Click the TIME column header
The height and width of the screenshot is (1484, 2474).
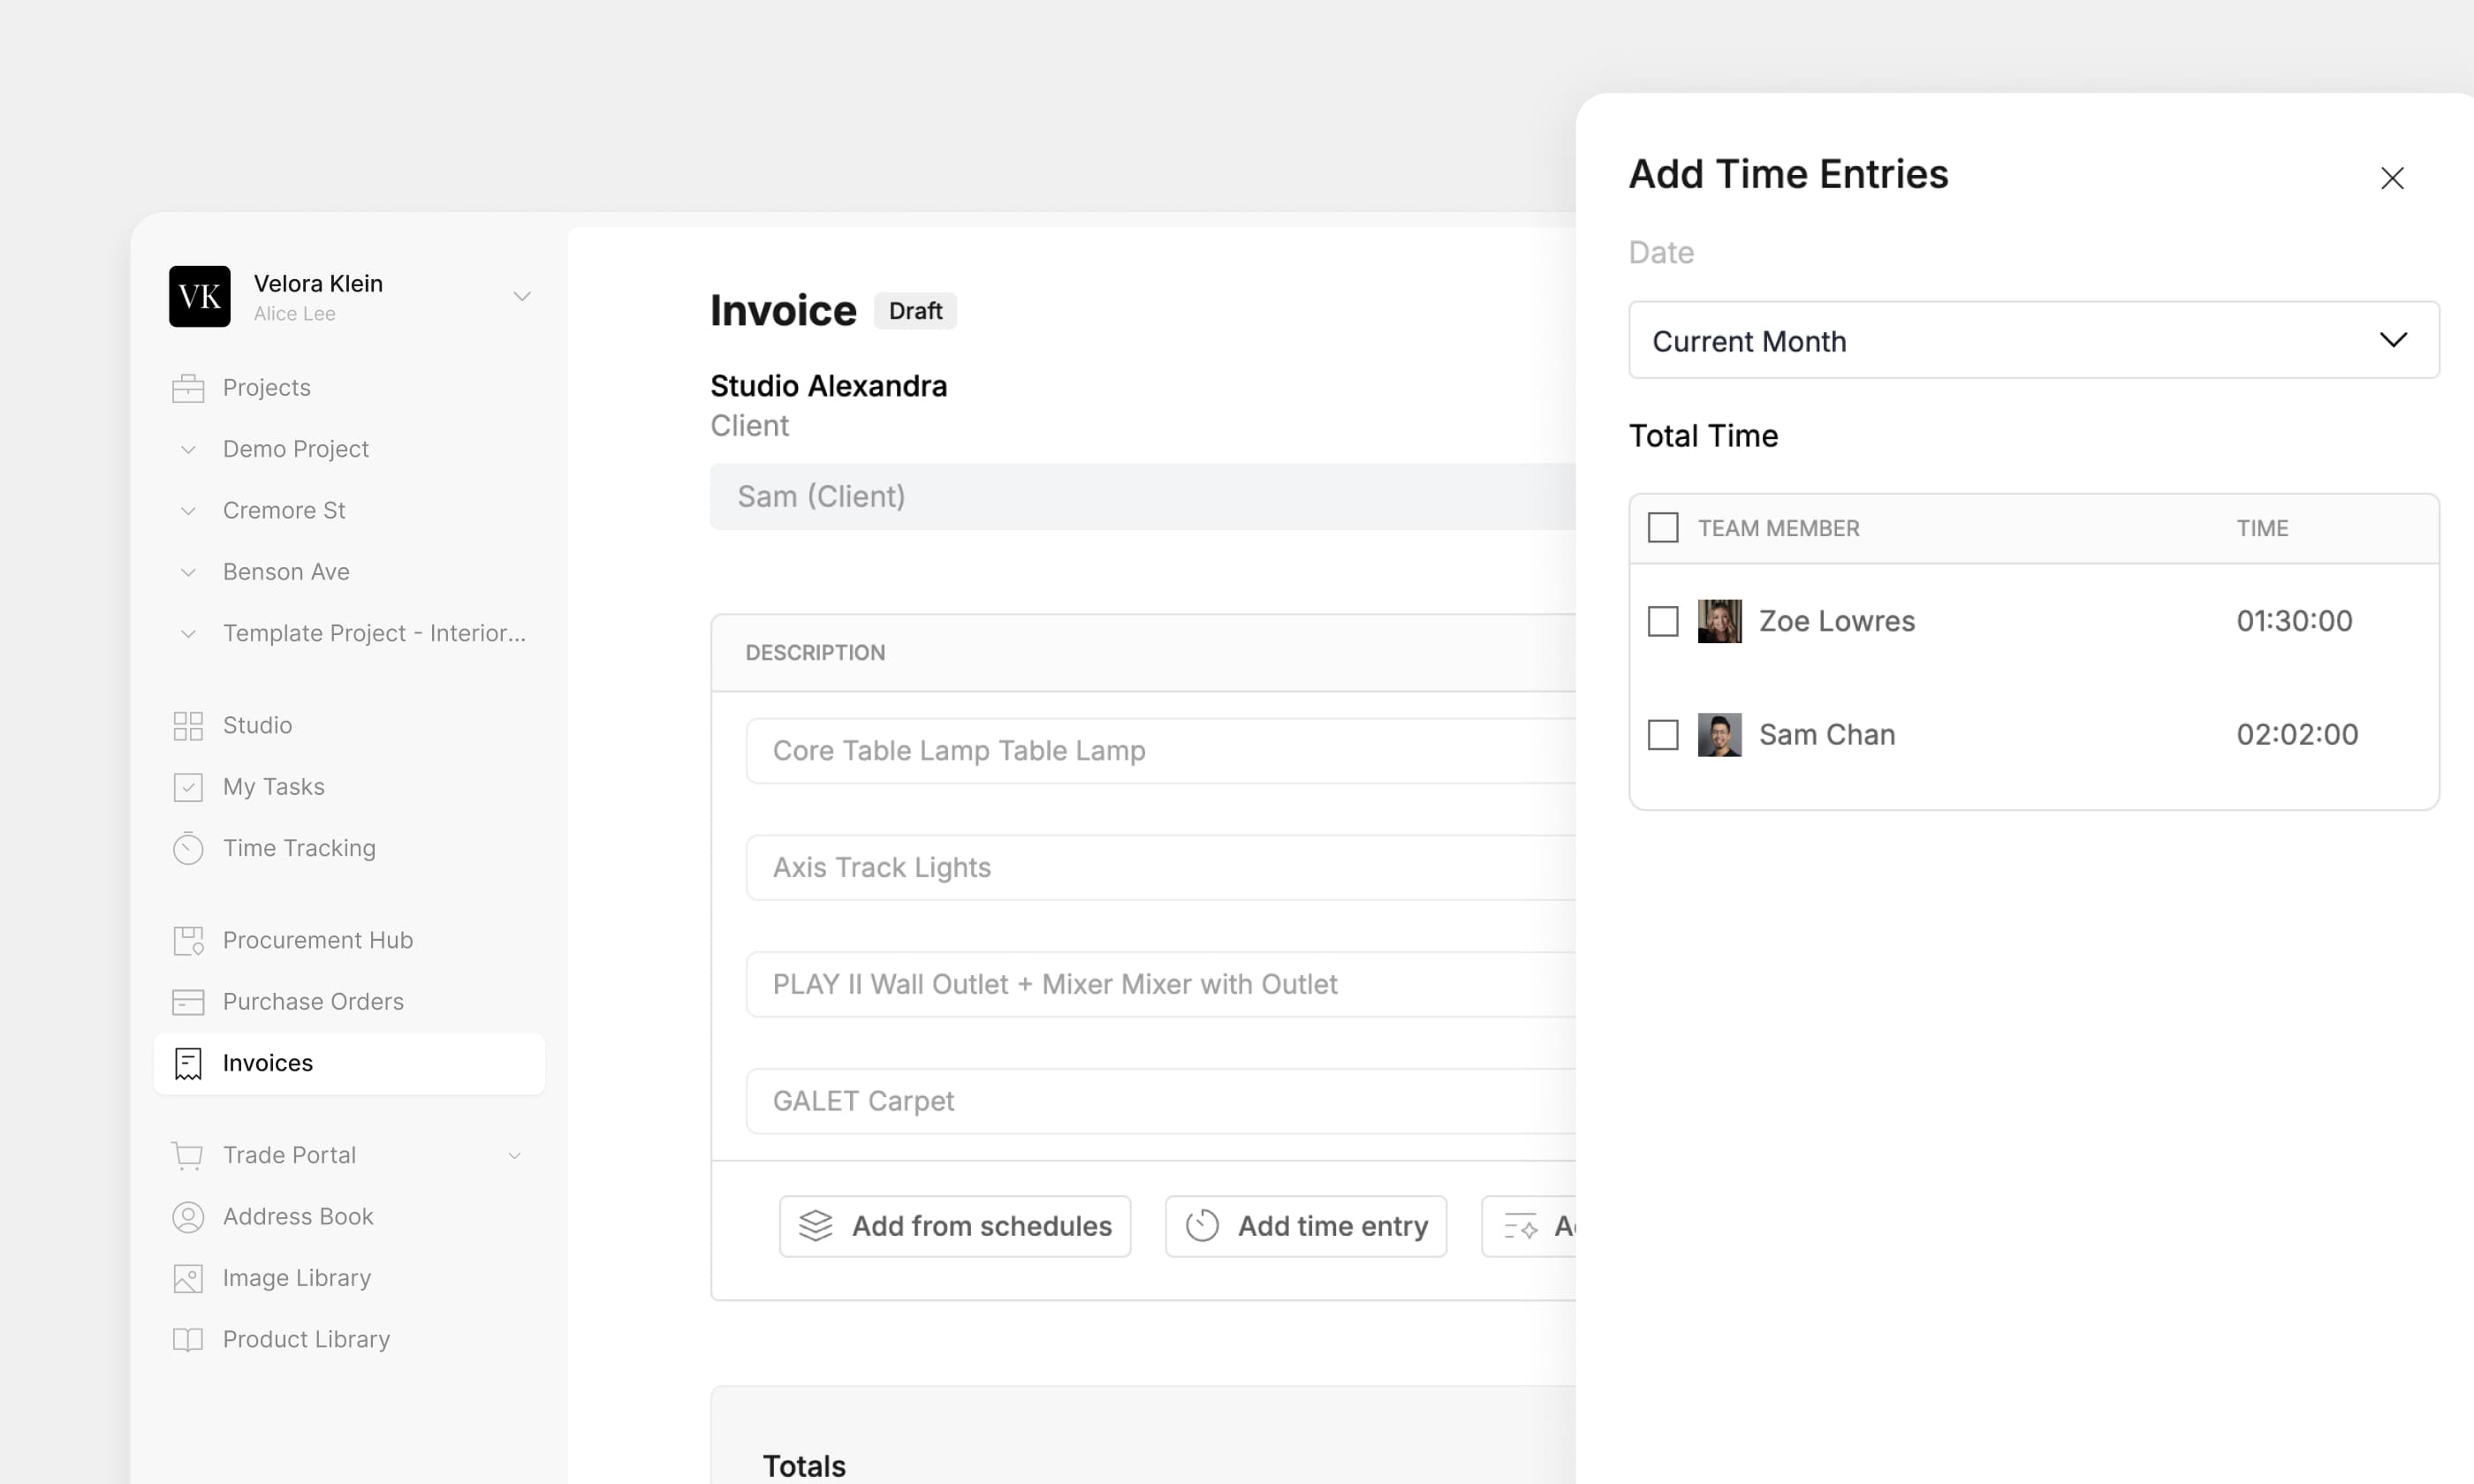point(2262,528)
